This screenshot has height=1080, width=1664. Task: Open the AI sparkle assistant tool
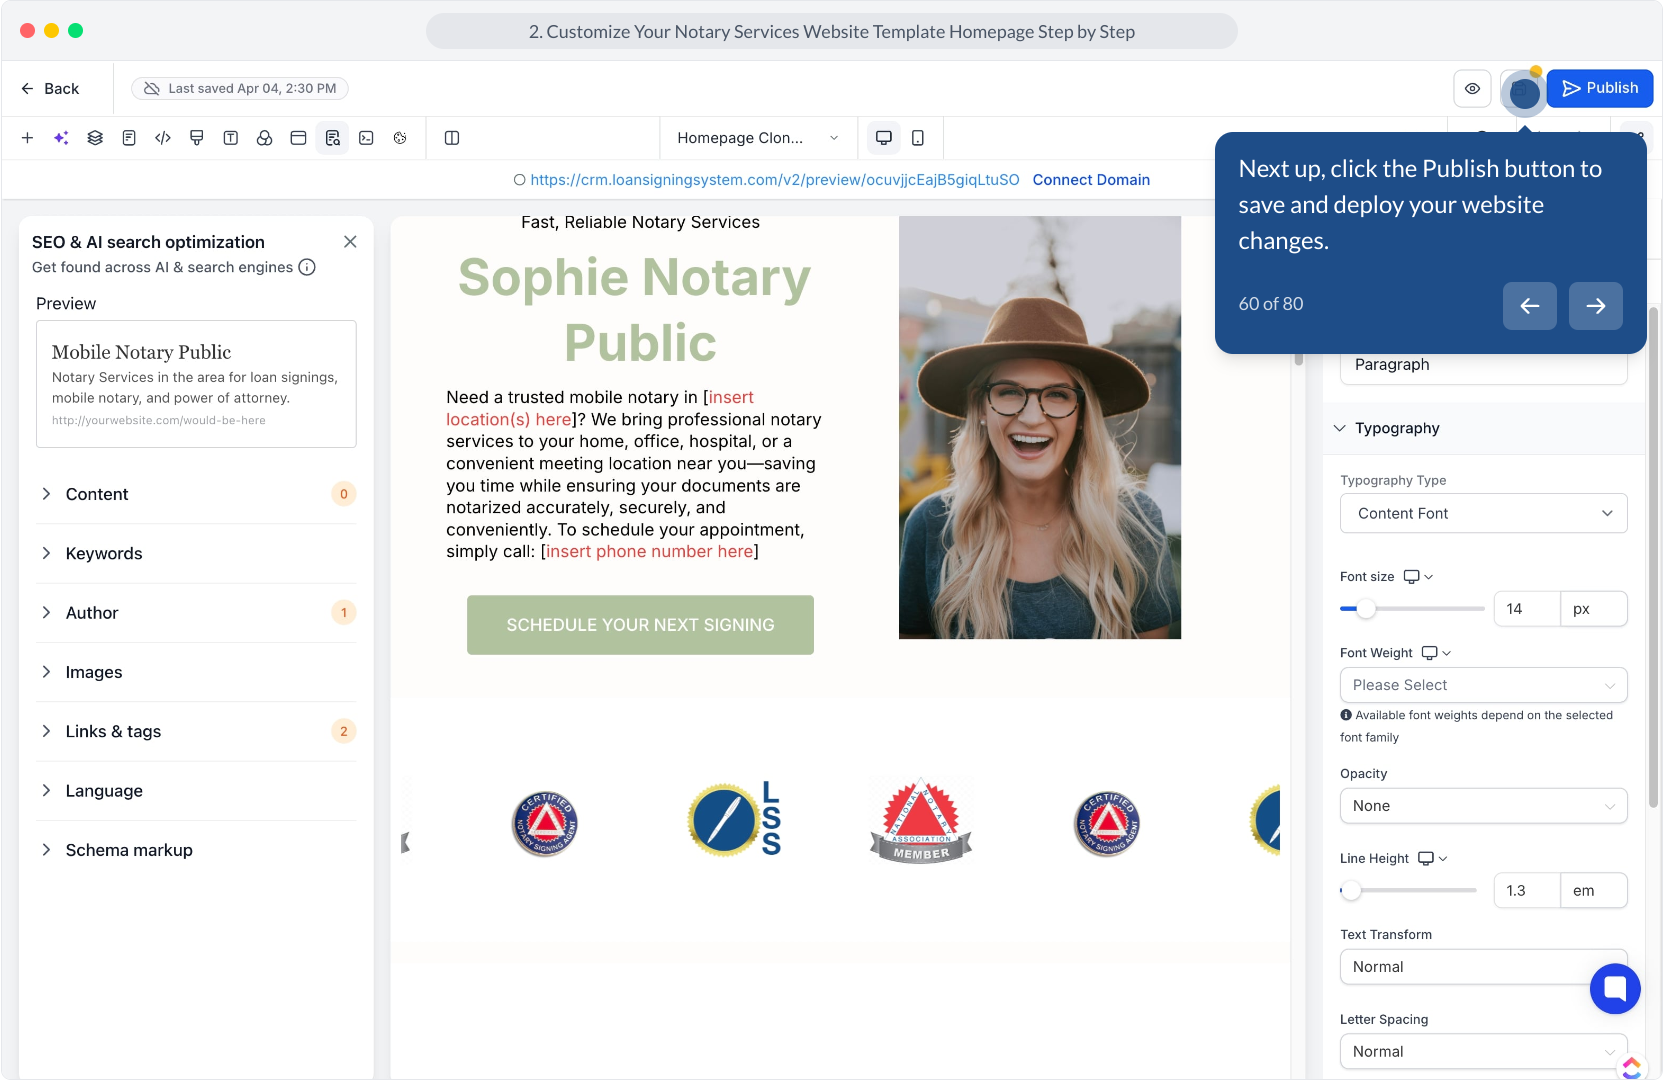coord(61,138)
